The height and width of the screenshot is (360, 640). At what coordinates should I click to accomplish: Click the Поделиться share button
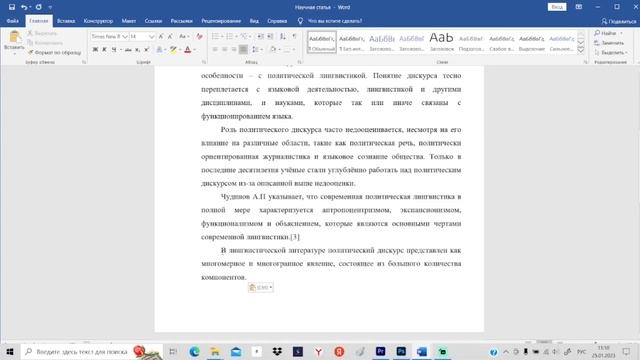tap(619, 21)
